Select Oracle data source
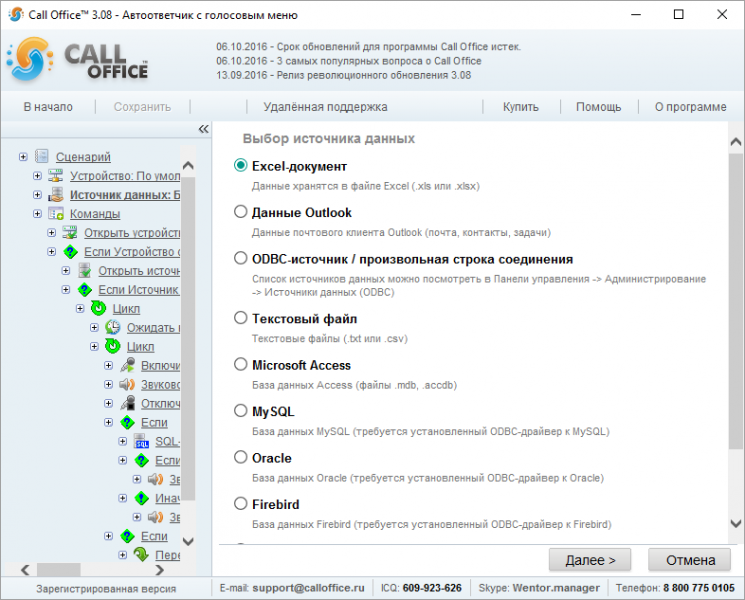The width and height of the screenshot is (745, 600). tap(240, 457)
